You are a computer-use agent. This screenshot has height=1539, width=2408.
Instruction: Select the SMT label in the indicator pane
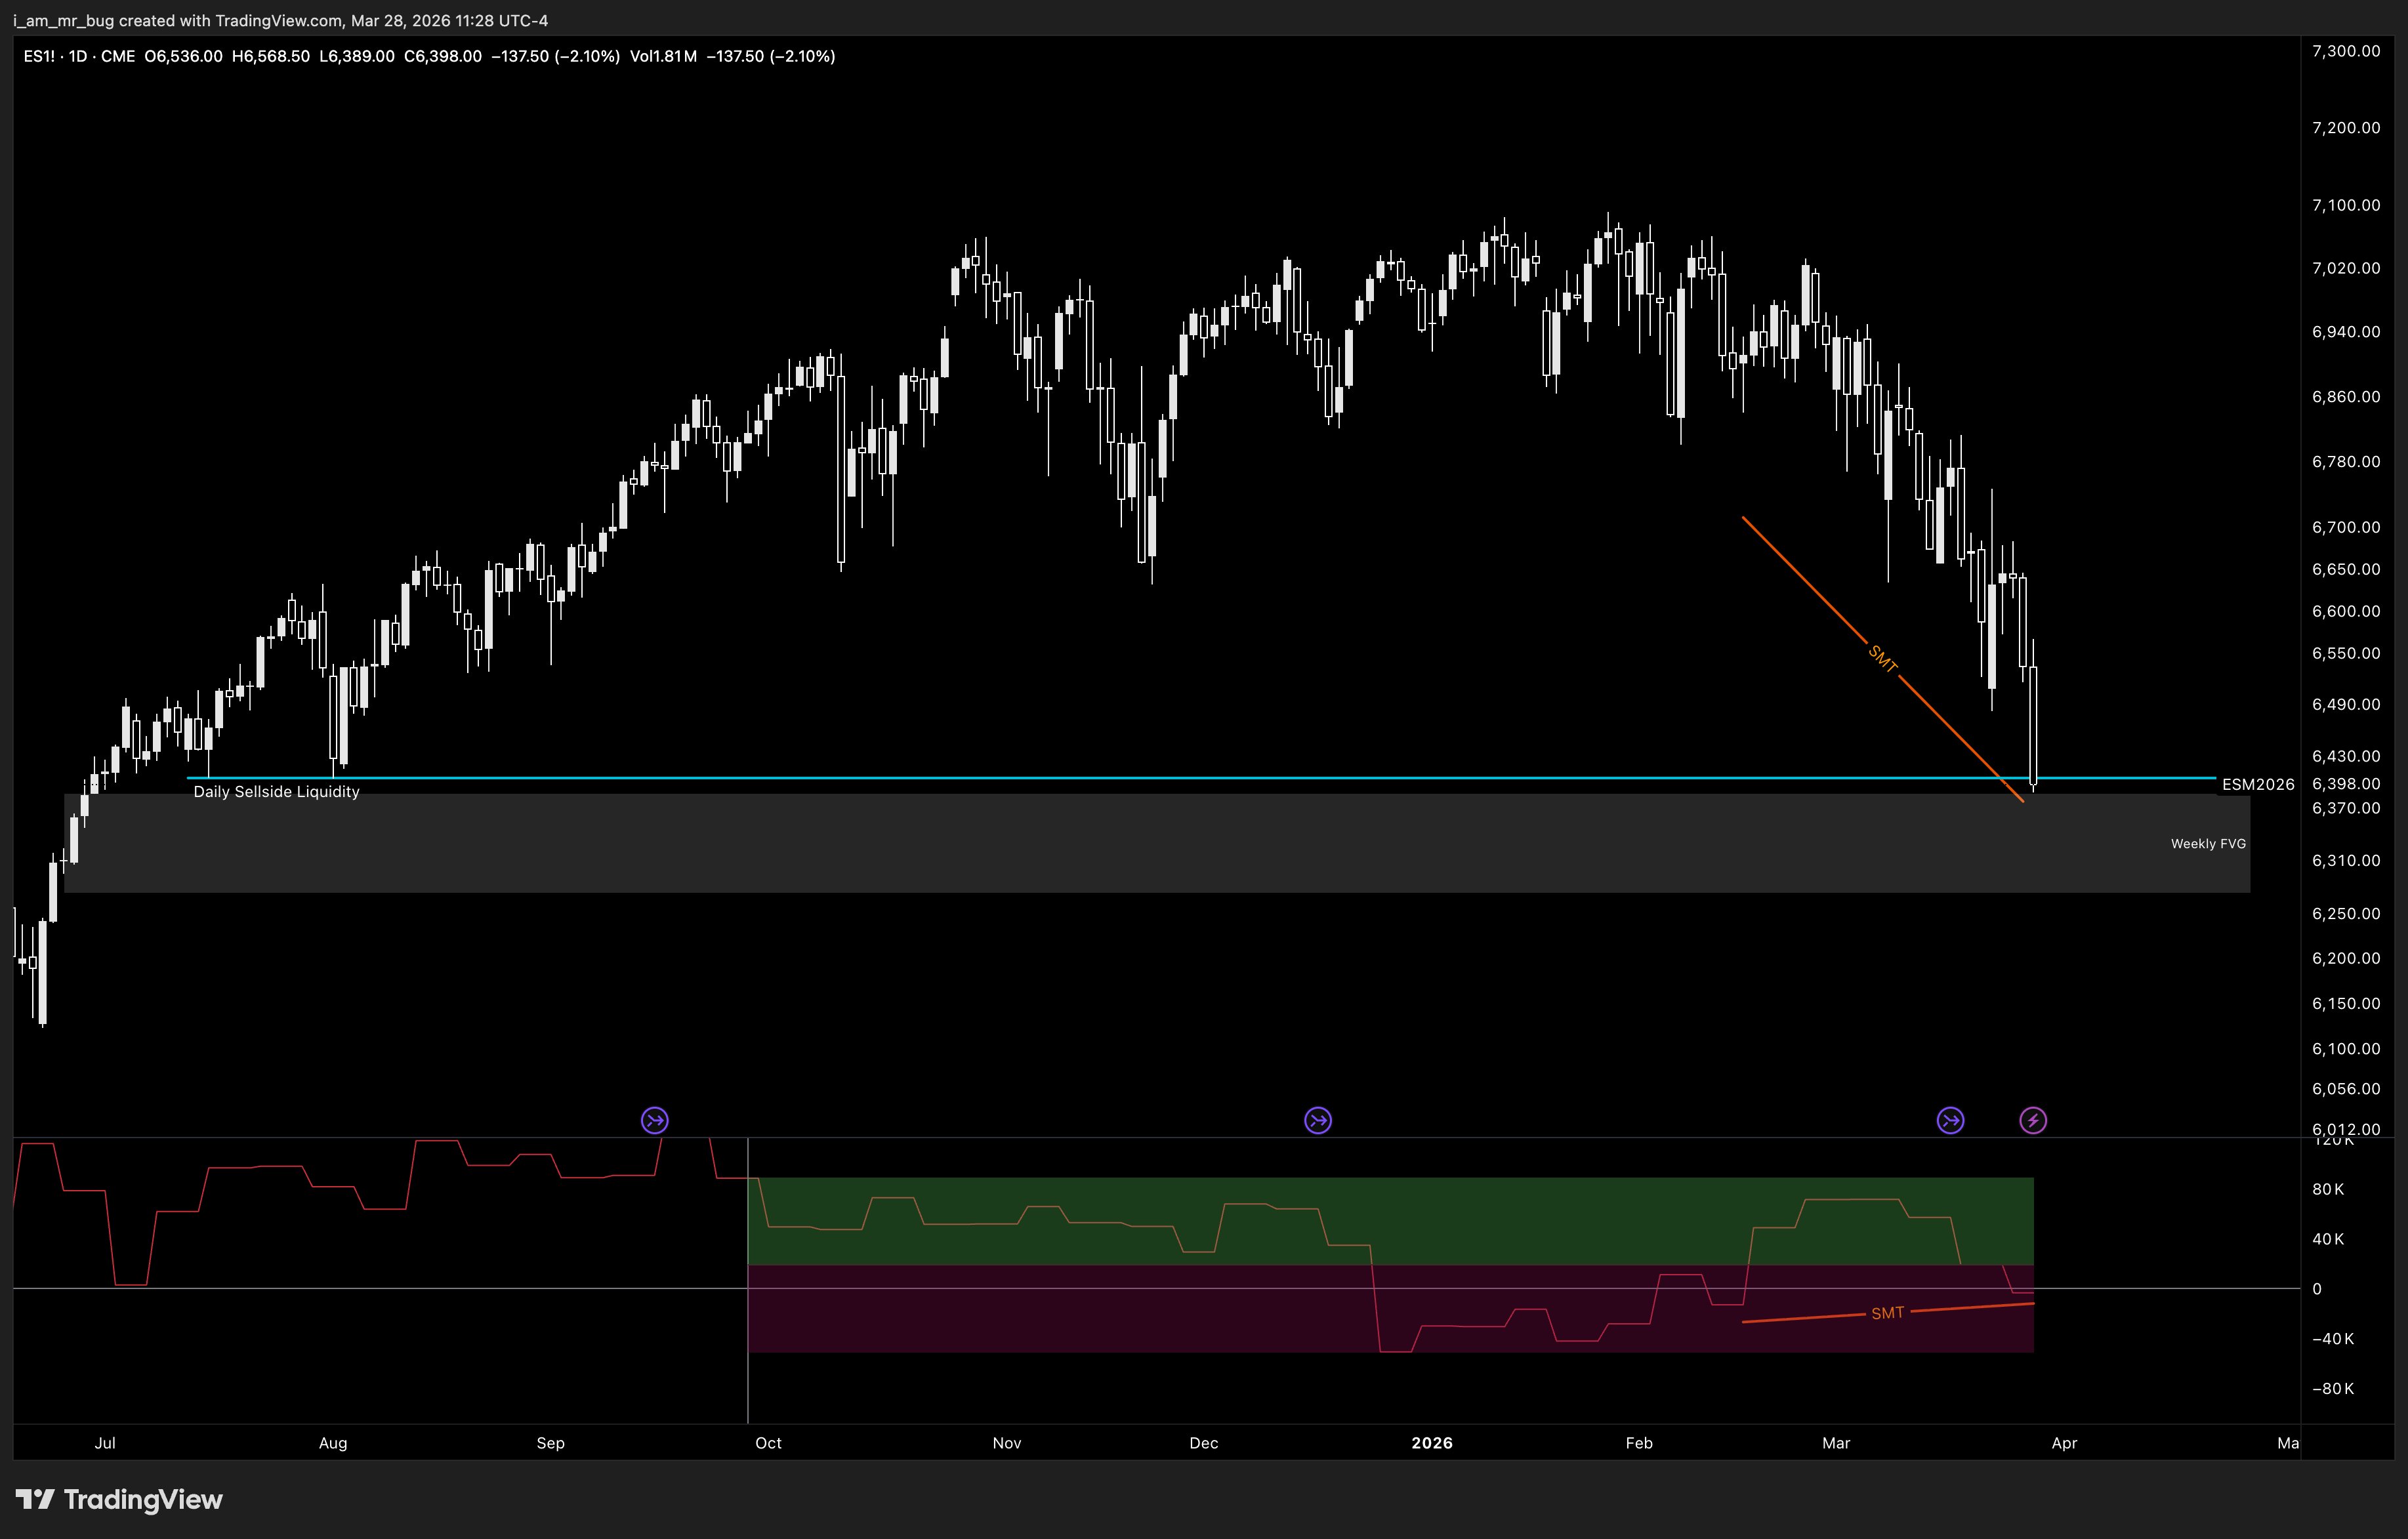click(x=1887, y=1313)
